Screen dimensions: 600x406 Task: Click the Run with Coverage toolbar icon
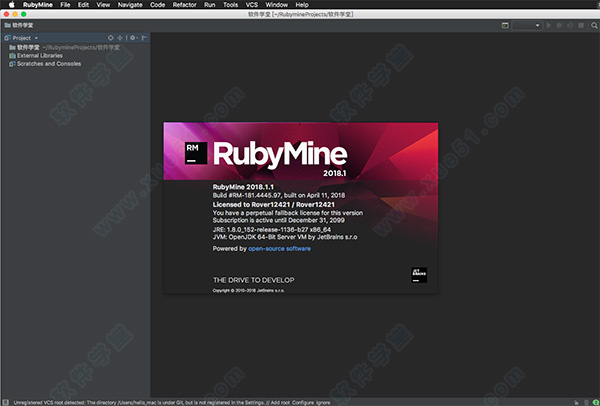click(570, 25)
